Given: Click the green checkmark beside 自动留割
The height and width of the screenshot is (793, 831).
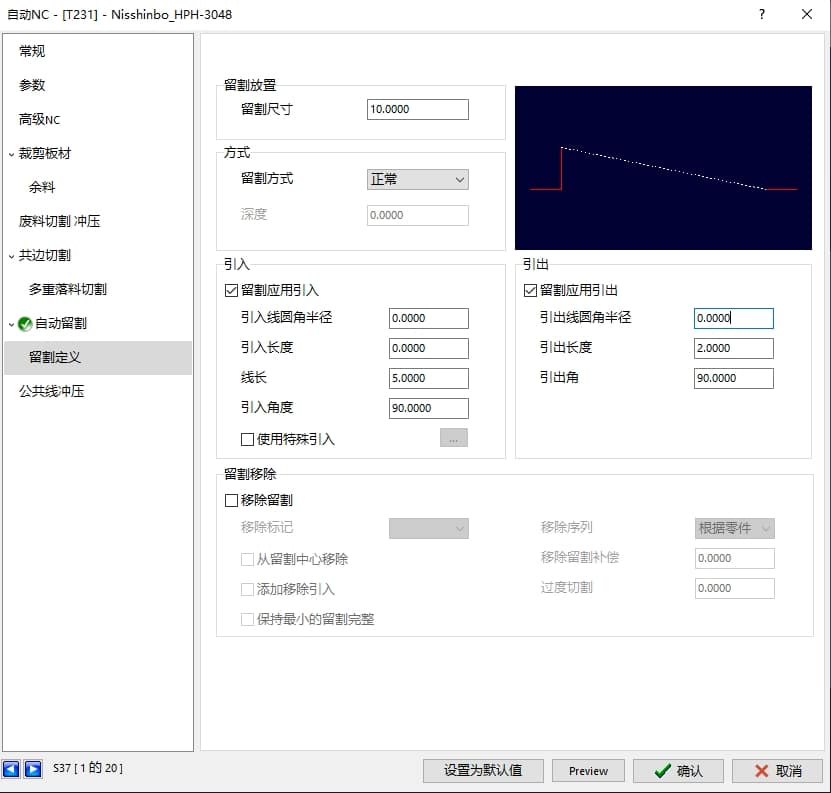Looking at the screenshot, I should coord(25,324).
